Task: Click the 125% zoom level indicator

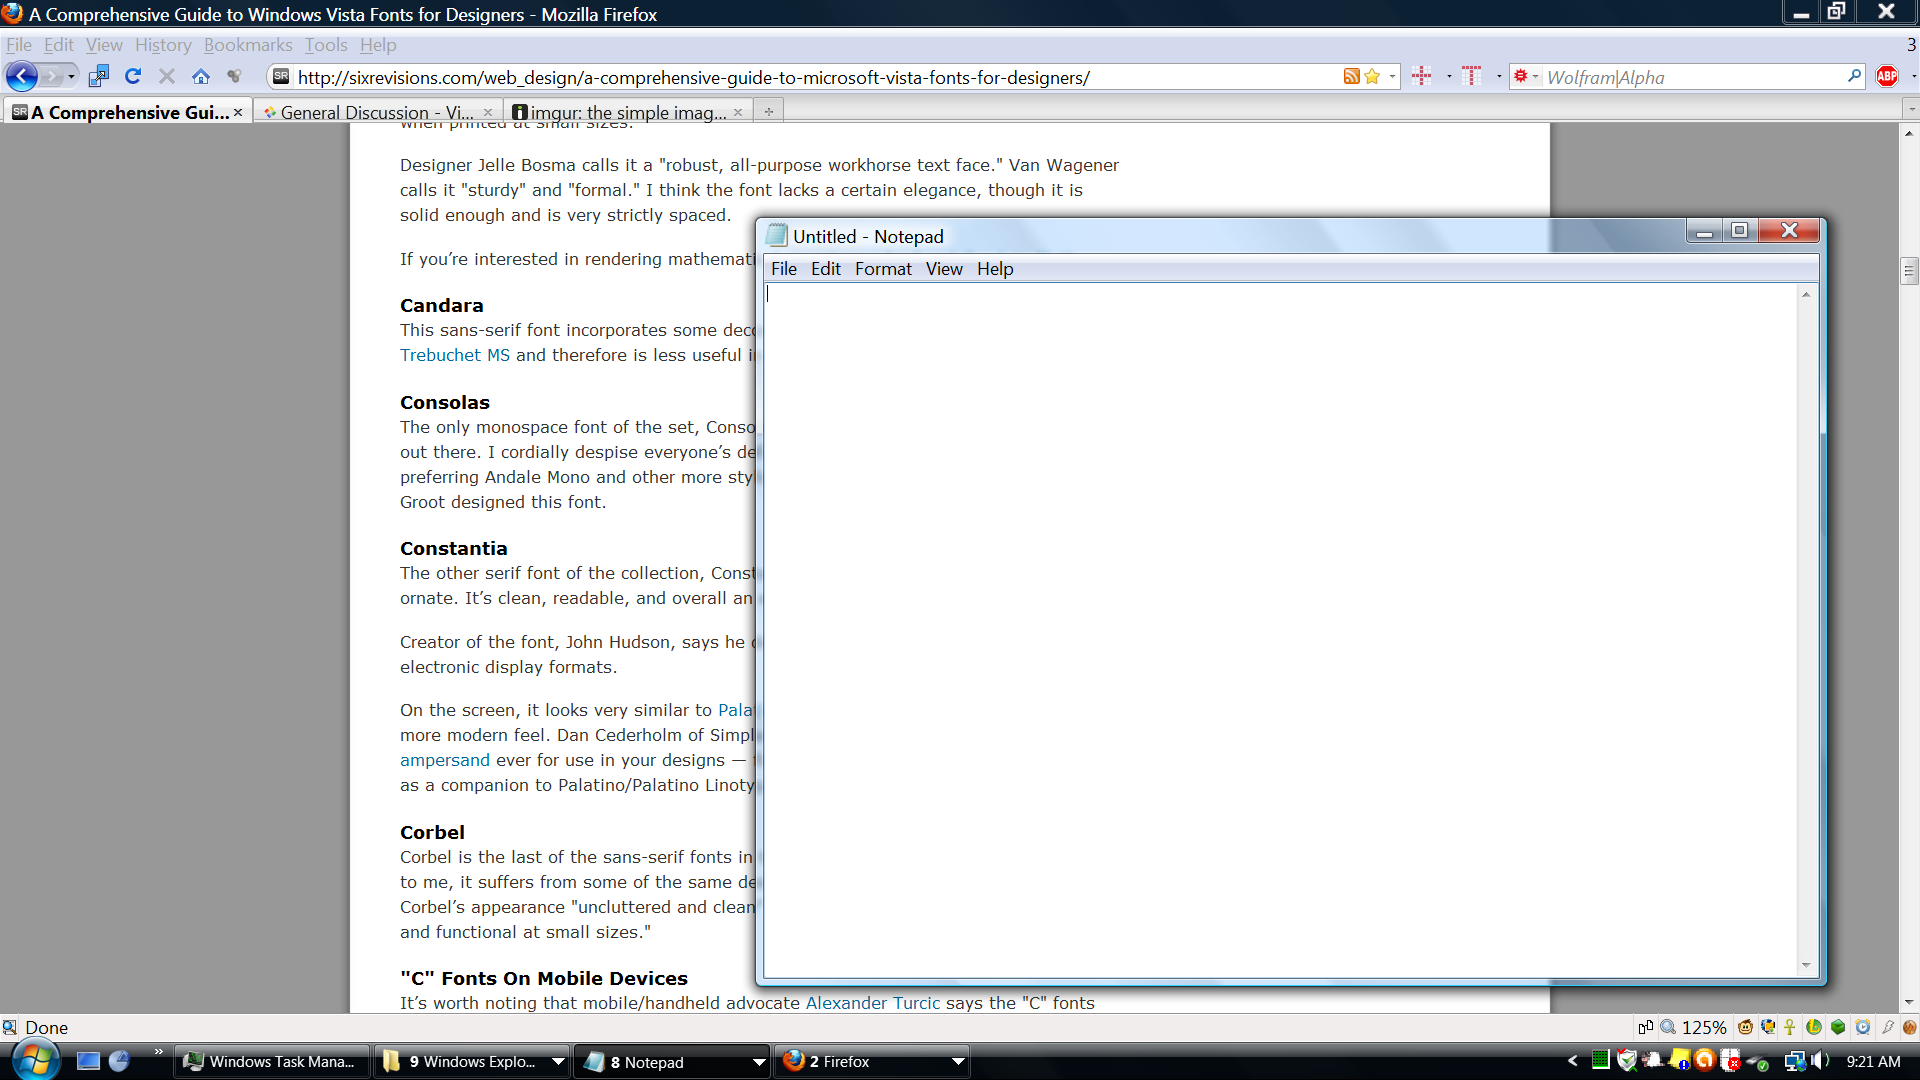Action: [x=1704, y=1027]
